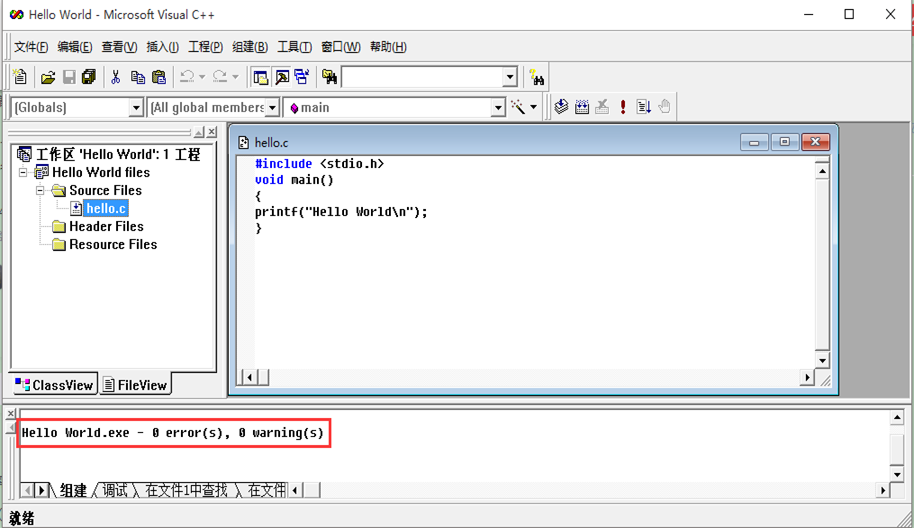914x528 pixels.
Task: Click the Compile toolbar icon
Action: tap(561, 107)
